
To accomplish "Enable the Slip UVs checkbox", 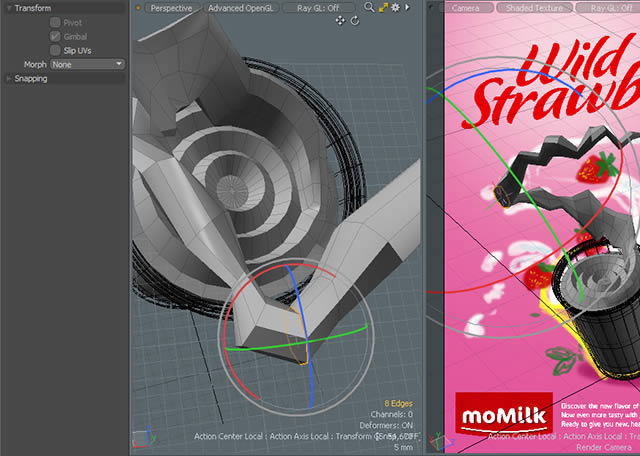I will (x=55, y=50).
